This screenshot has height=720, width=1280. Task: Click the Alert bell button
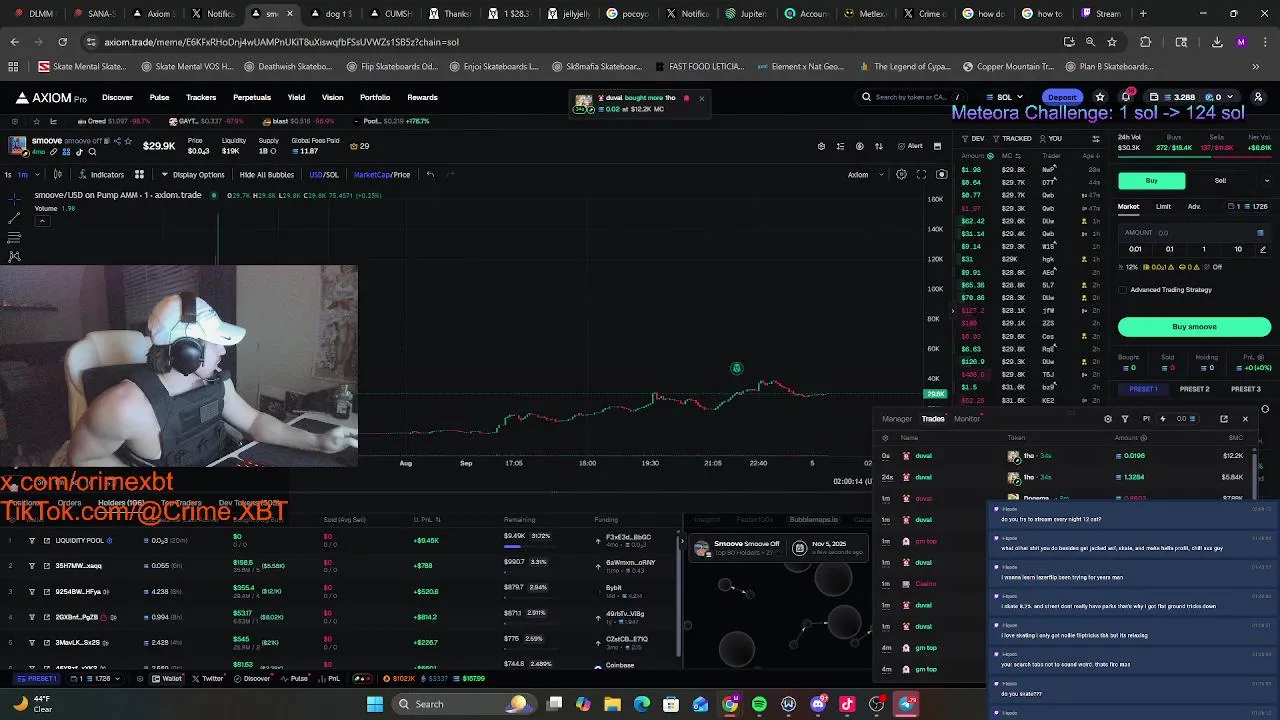910,146
